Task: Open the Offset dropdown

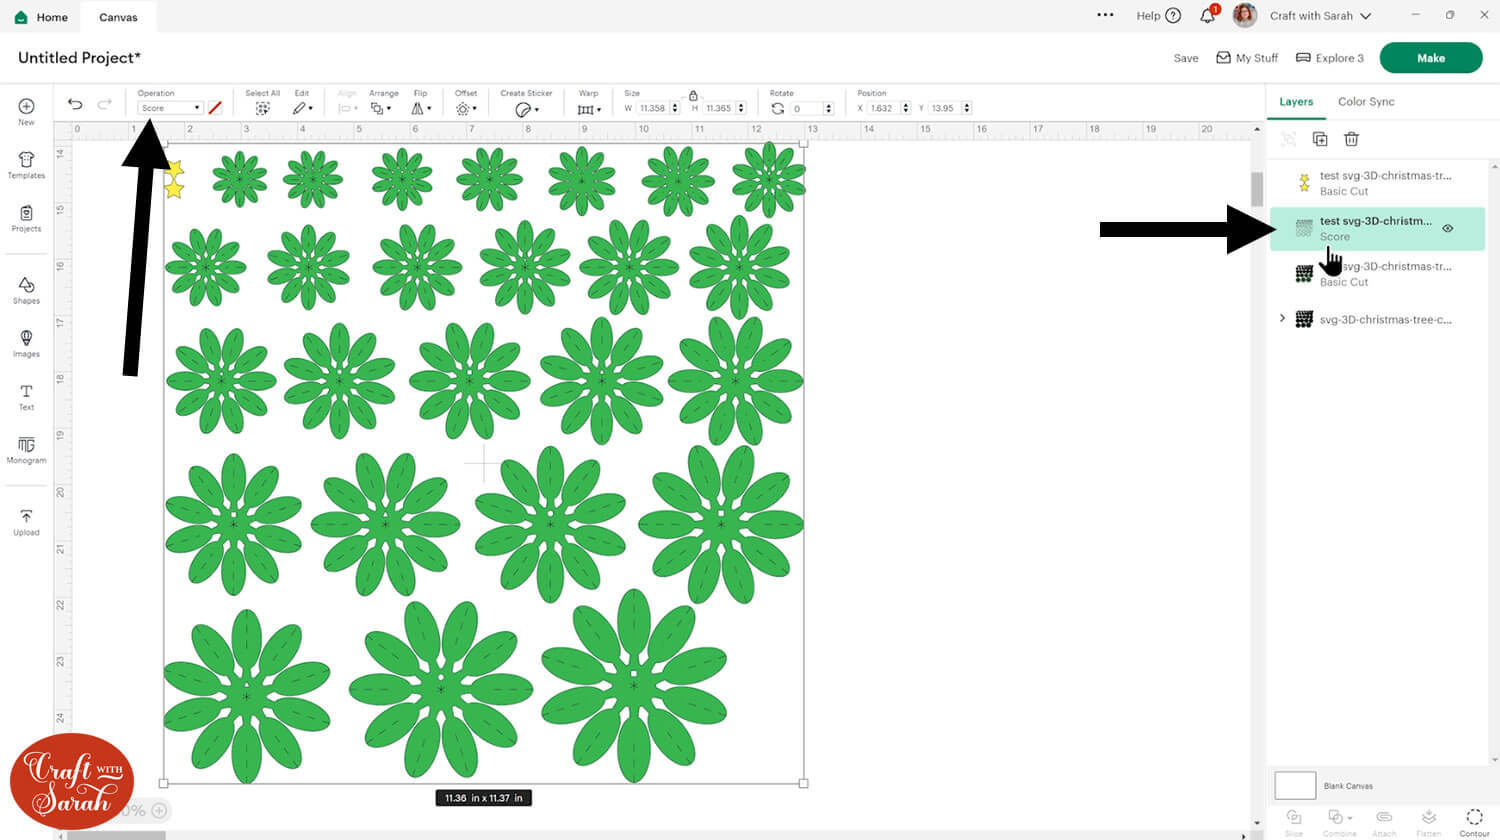Action: (466, 108)
